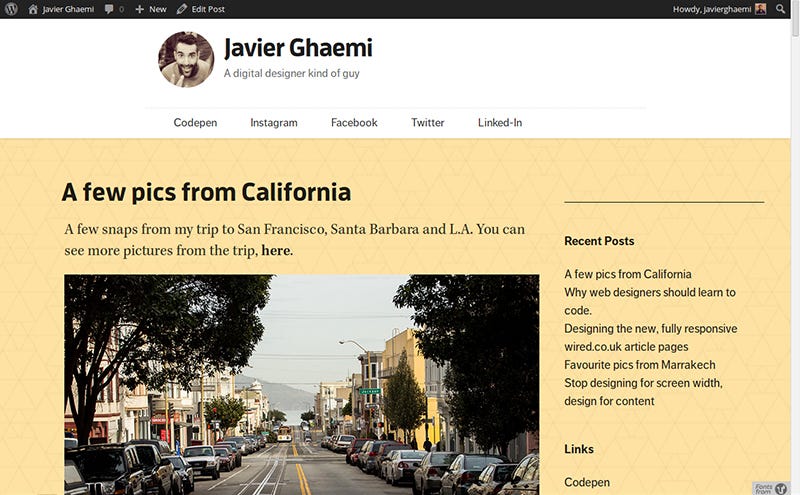Click the Fonts badge icon at bottom corner
The height and width of the screenshot is (495, 800).
pos(771,488)
